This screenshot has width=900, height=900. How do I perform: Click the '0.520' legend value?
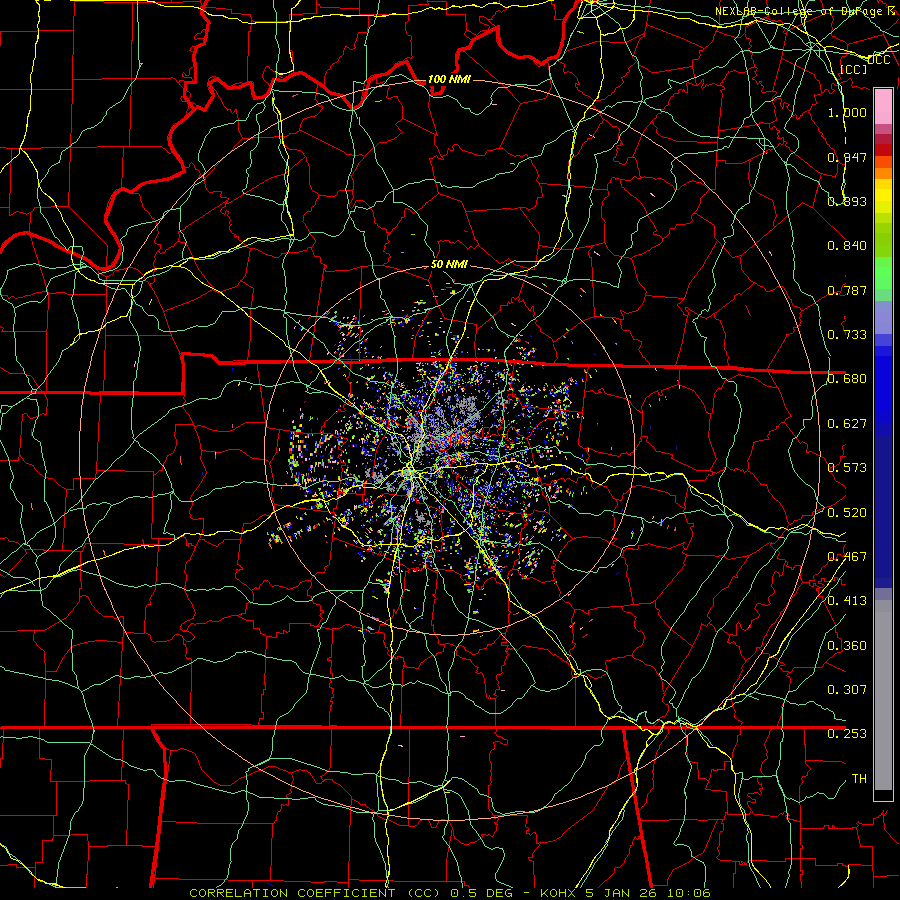[847, 513]
